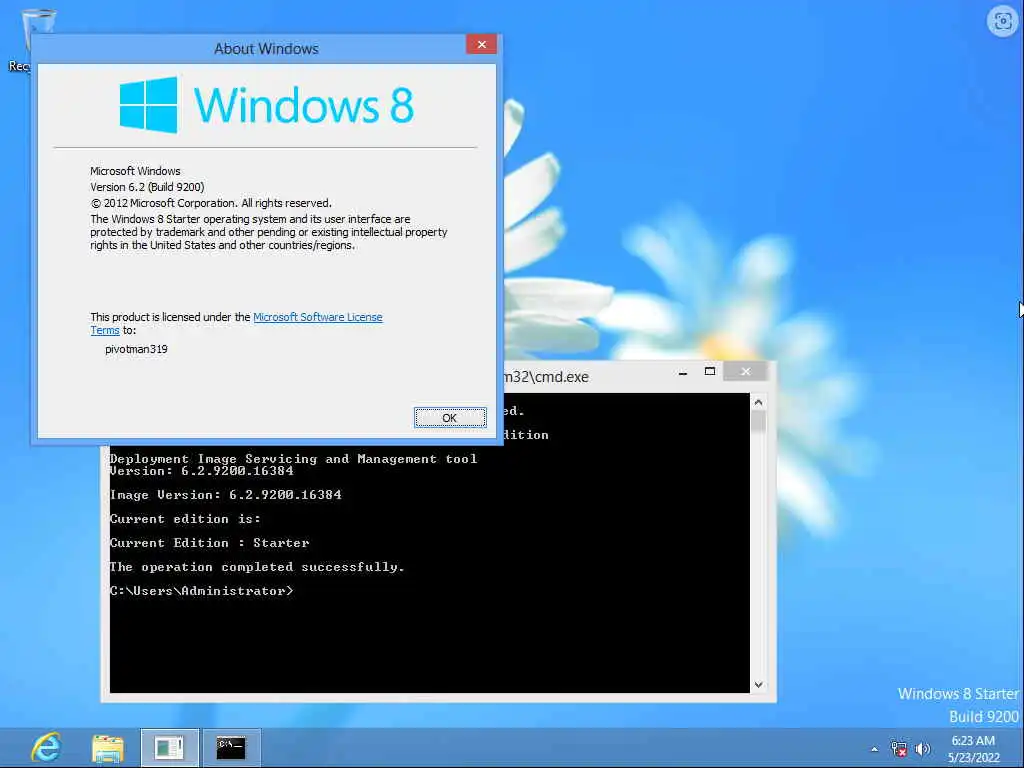The width and height of the screenshot is (1024, 768).
Task: Click the 'Current edition is:' line in cmd
Action: click(x=185, y=519)
